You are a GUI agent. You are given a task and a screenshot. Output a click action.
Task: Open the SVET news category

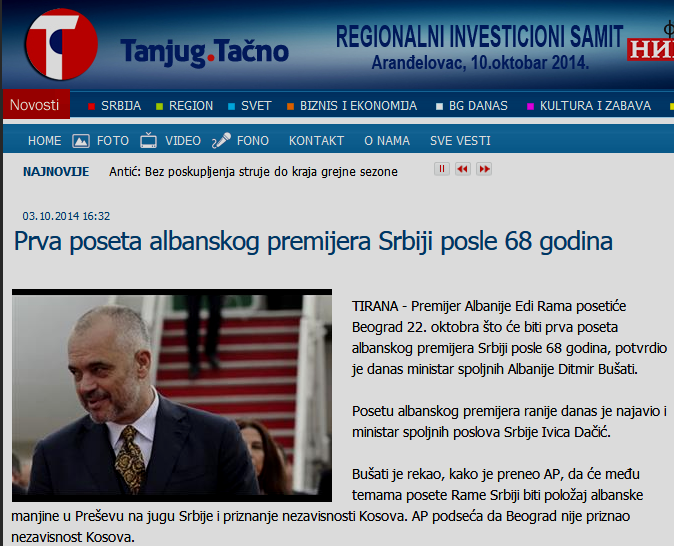click(257, 106)
